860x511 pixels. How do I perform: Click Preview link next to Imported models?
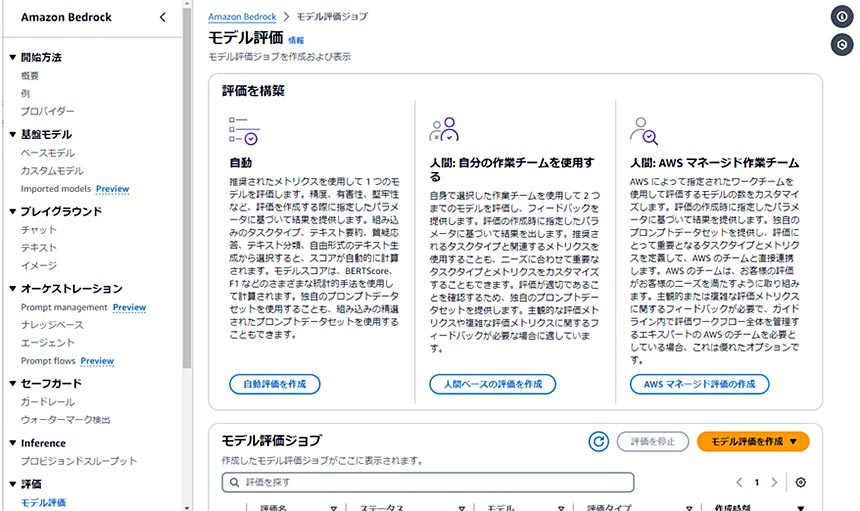[112, 189]
